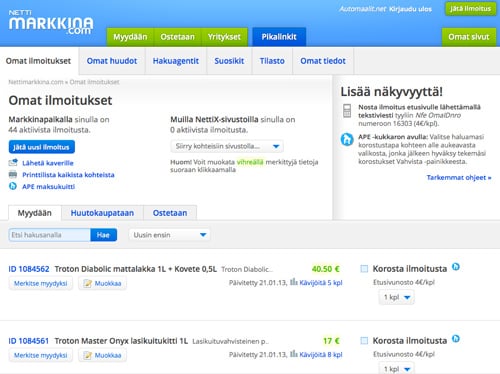The height and width of the screenshot is (374, 500).
Task: Select the Omat ilmoitukset tab
Action: (x=39, y=61)
